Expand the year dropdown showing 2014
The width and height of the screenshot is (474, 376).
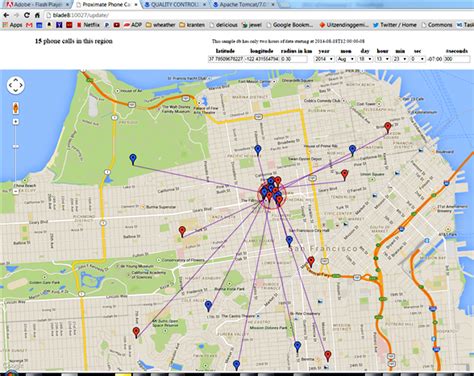pos(324,59)
